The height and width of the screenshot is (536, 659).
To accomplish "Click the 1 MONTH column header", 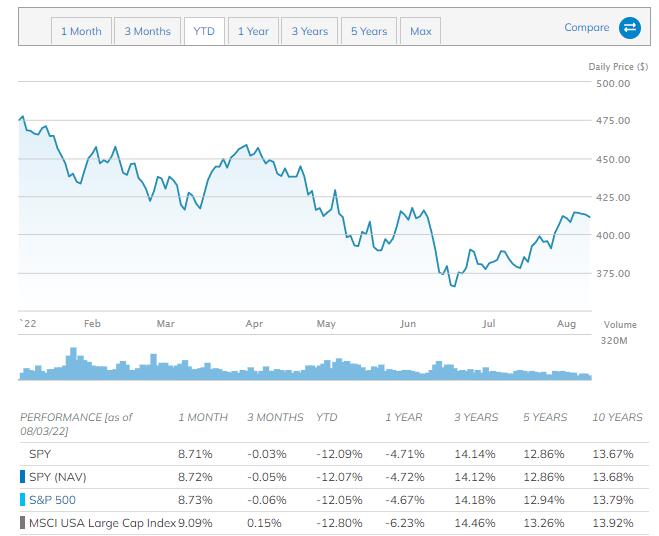I will pyautogui.click(x=203, y=417).
